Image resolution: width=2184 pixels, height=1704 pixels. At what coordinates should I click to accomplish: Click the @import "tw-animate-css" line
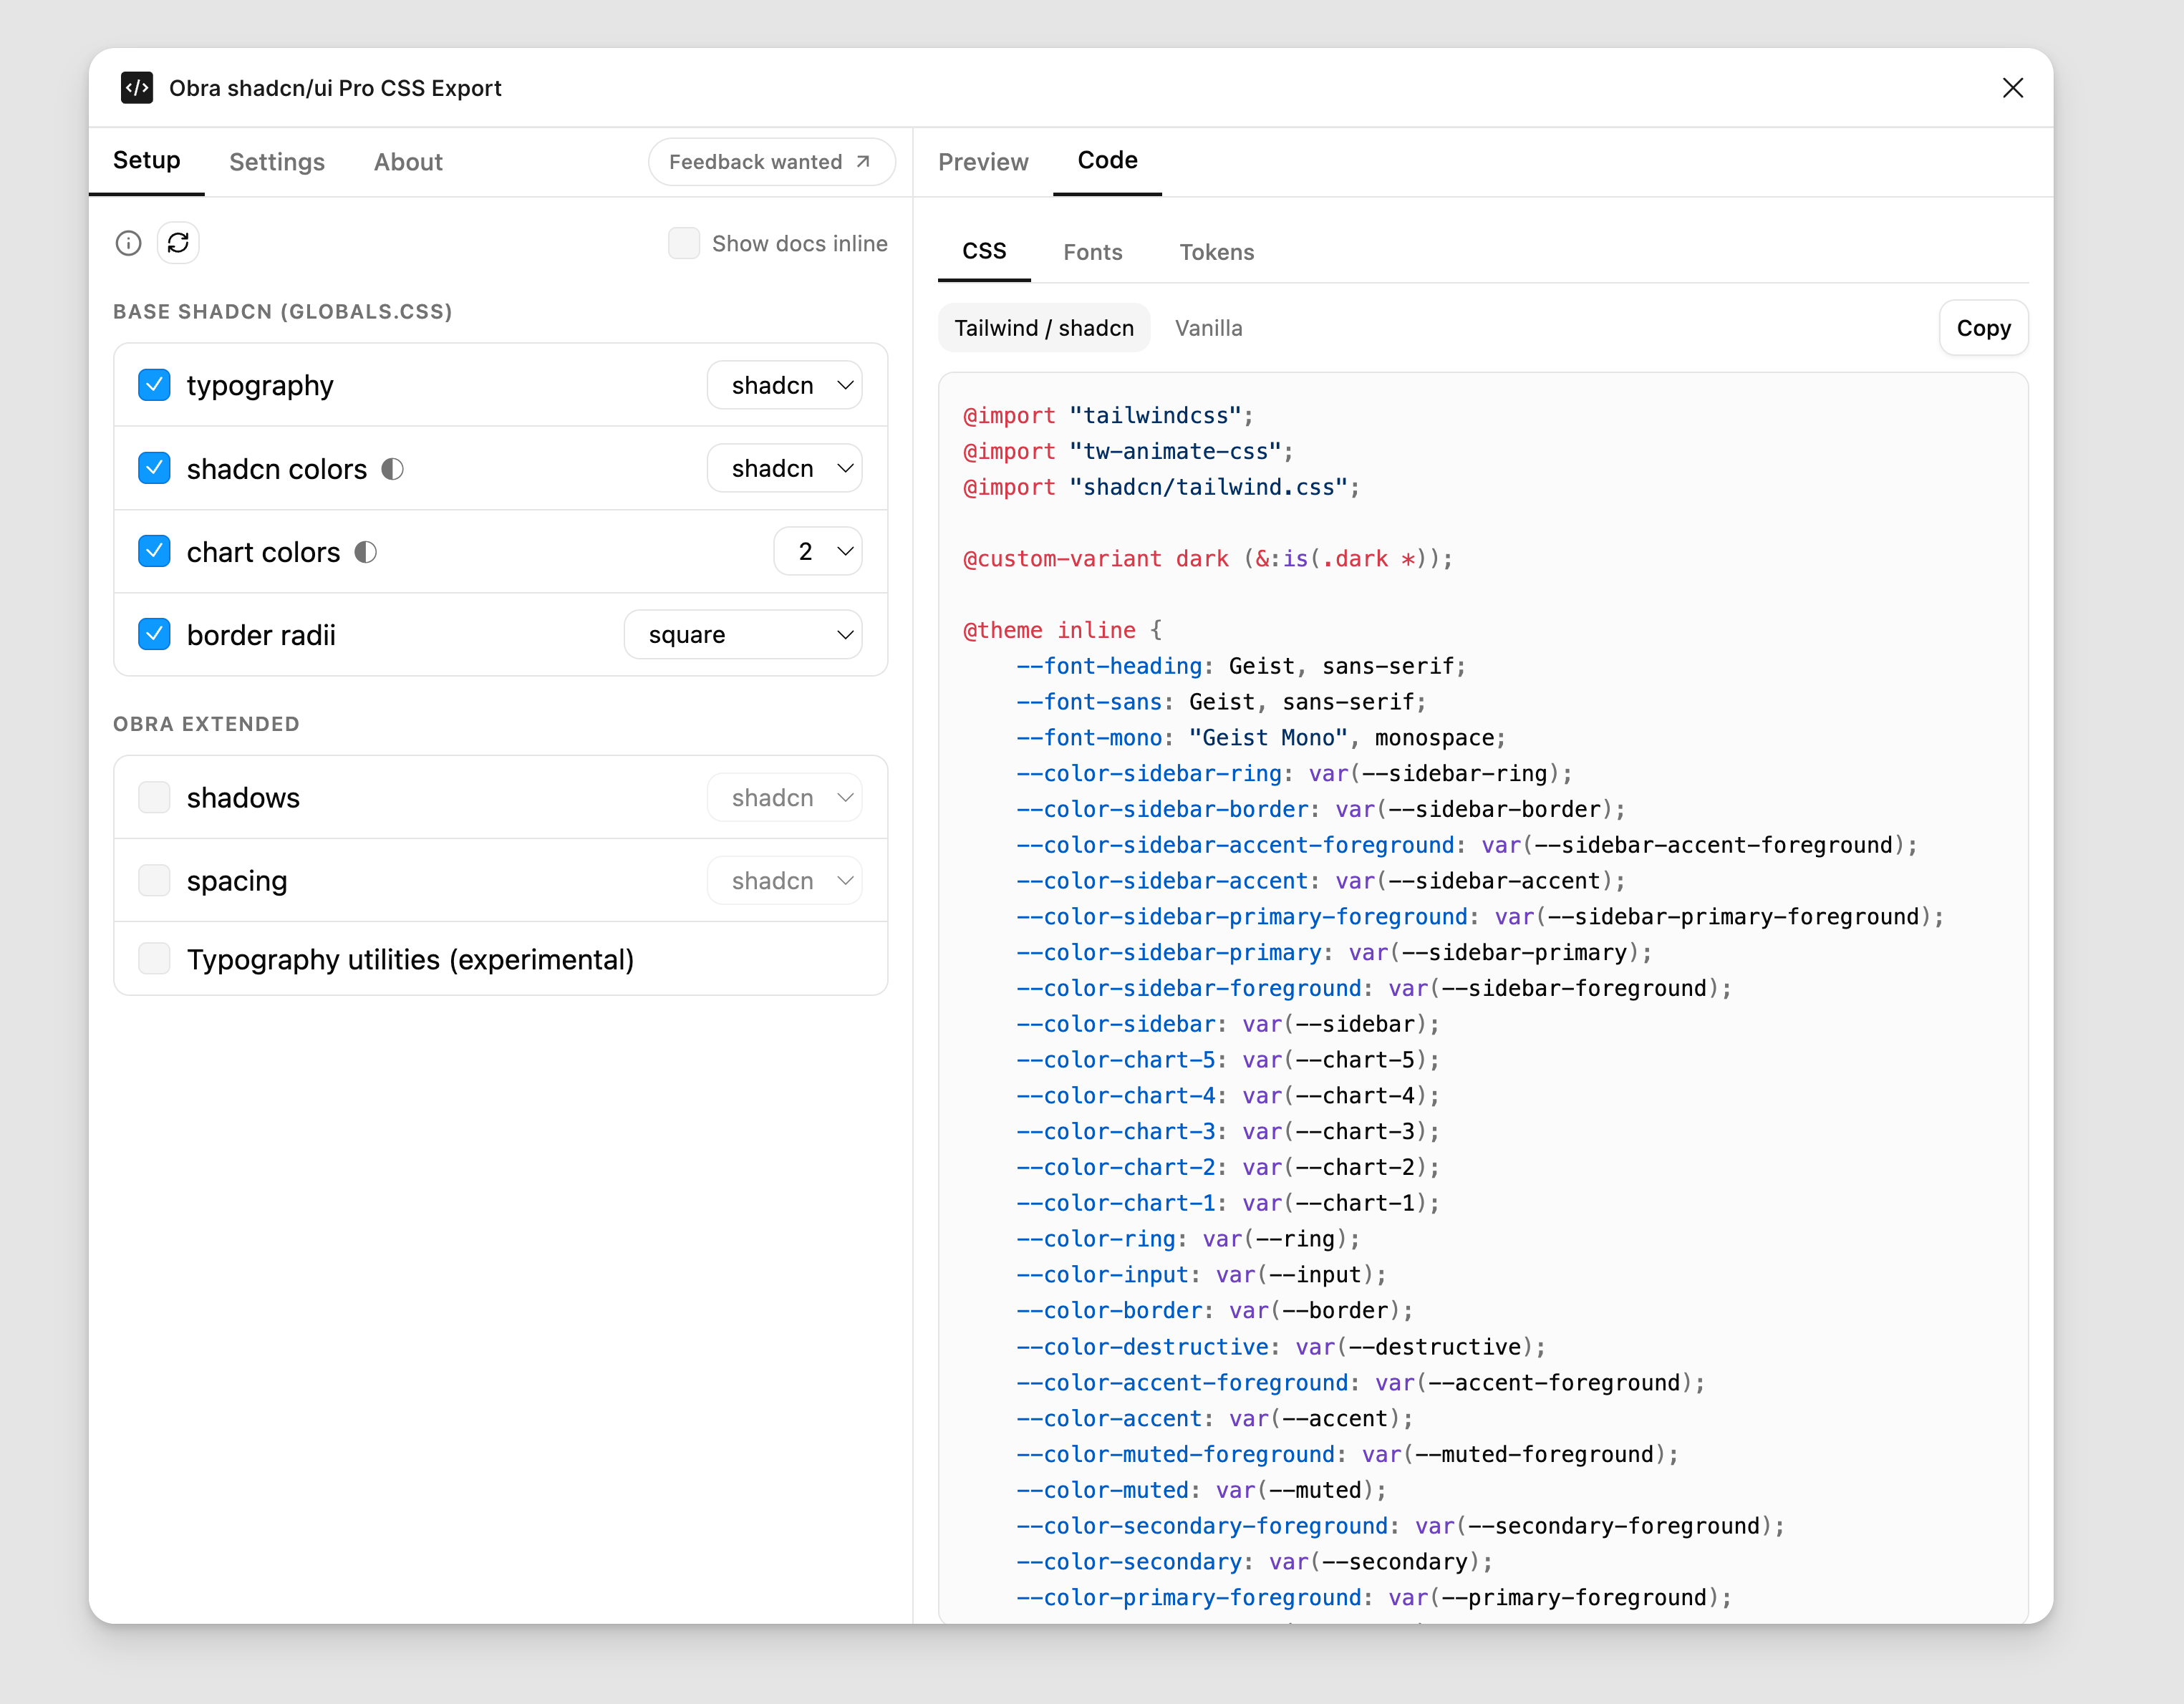point(1128,451)
